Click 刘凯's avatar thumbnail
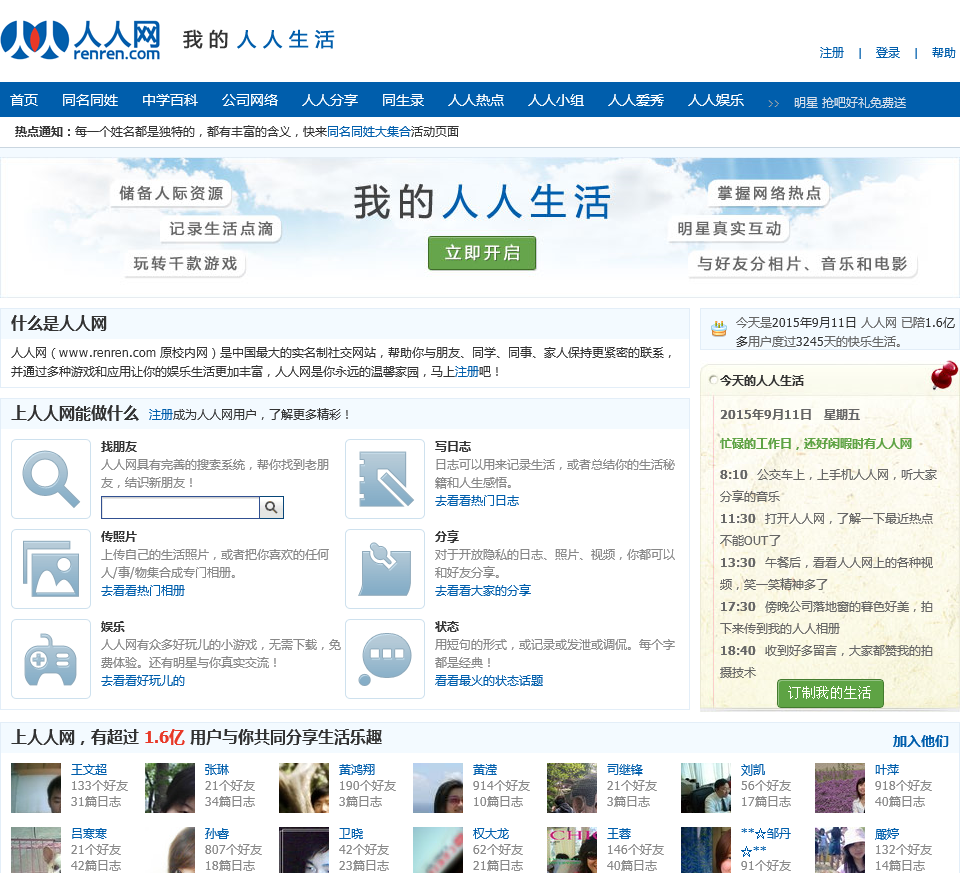The height and width of the screenshot is (873, 960). coord(707,788)
